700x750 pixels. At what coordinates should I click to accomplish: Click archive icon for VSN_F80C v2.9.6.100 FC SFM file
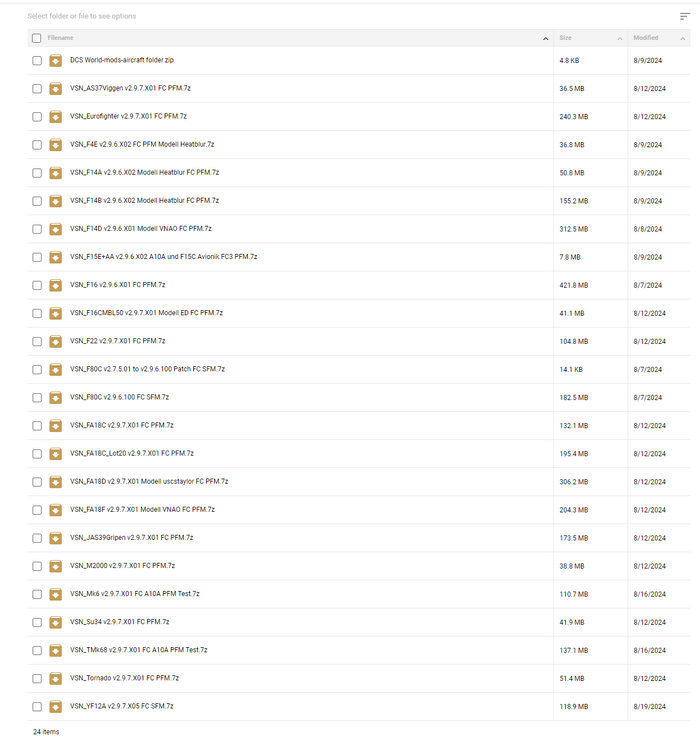tap(56, 398)
